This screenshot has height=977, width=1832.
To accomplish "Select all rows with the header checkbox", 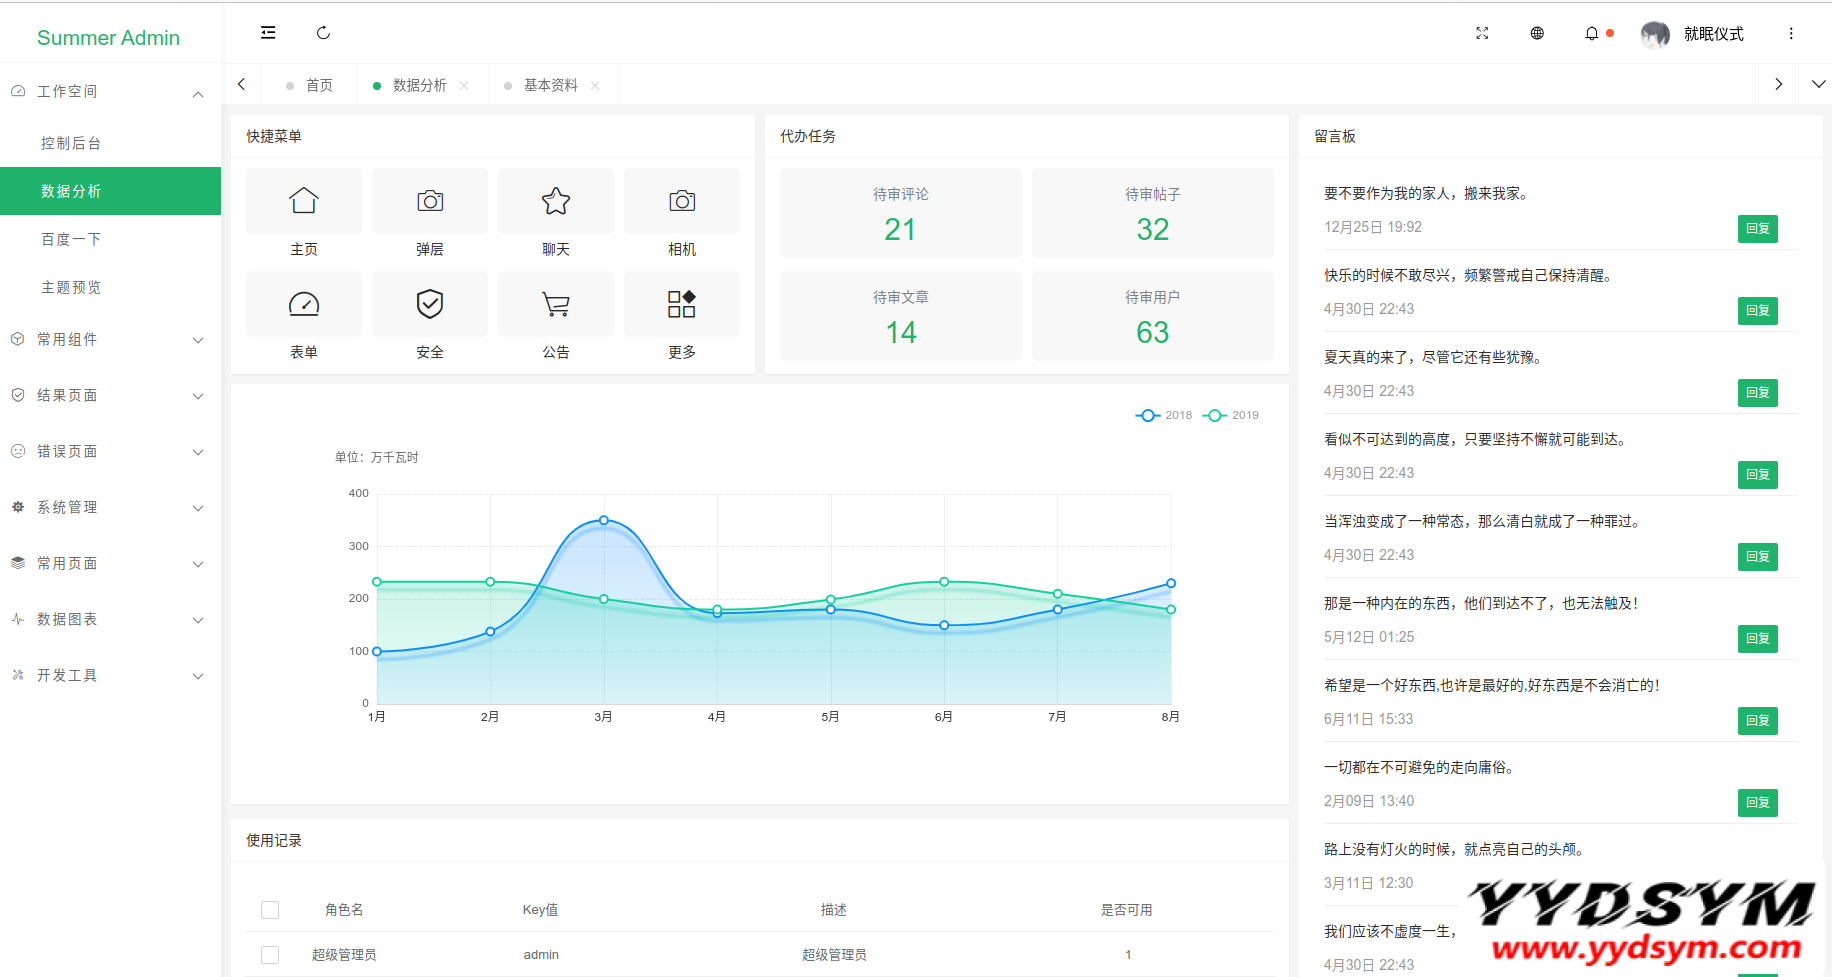I will 270,910.
